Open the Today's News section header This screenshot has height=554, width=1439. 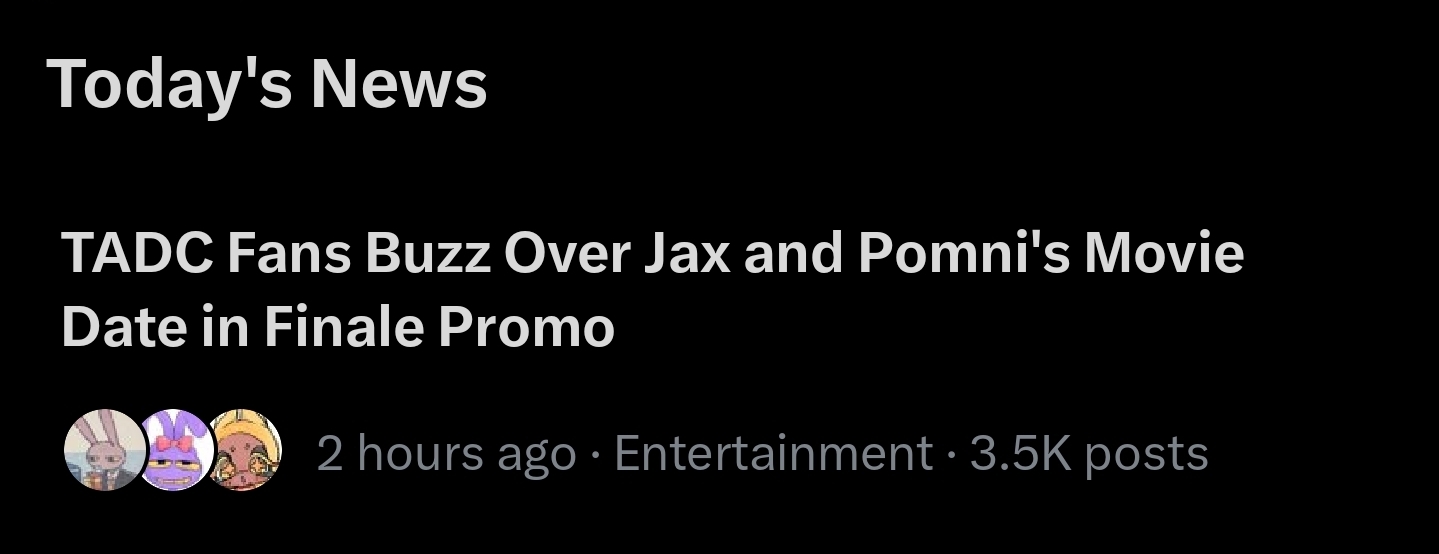click(267, 84)
